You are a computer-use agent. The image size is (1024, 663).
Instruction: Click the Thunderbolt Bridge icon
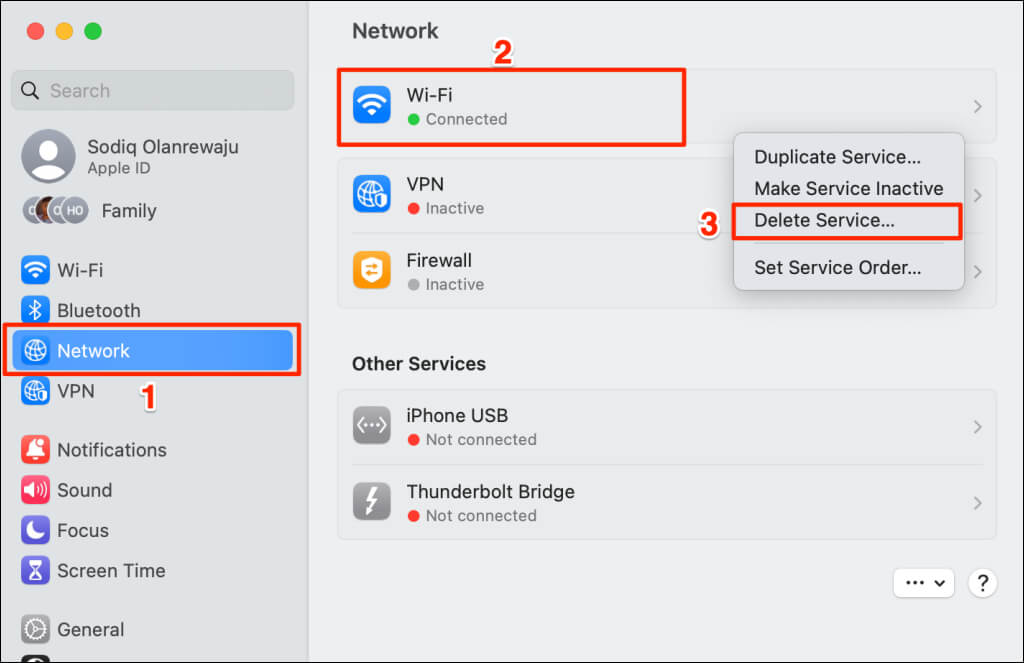[x=372, y=502]
